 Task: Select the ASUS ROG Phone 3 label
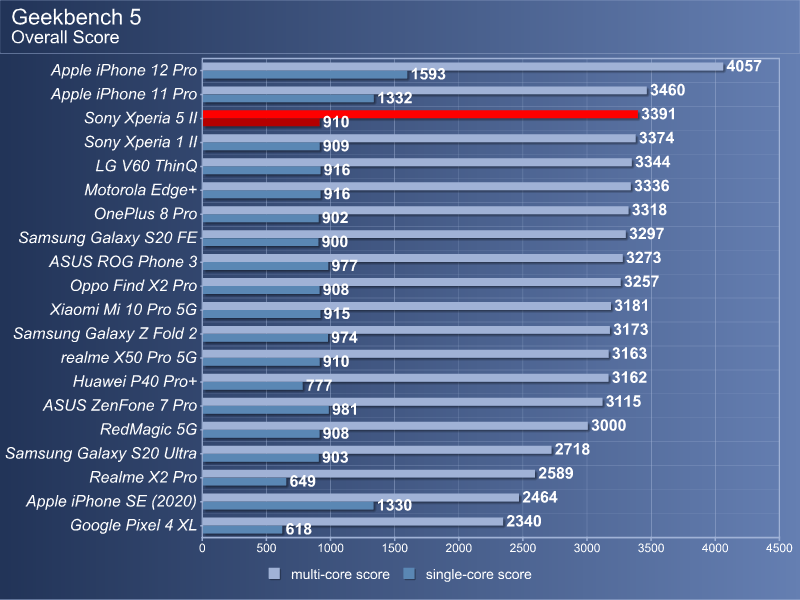pos(123,262)
